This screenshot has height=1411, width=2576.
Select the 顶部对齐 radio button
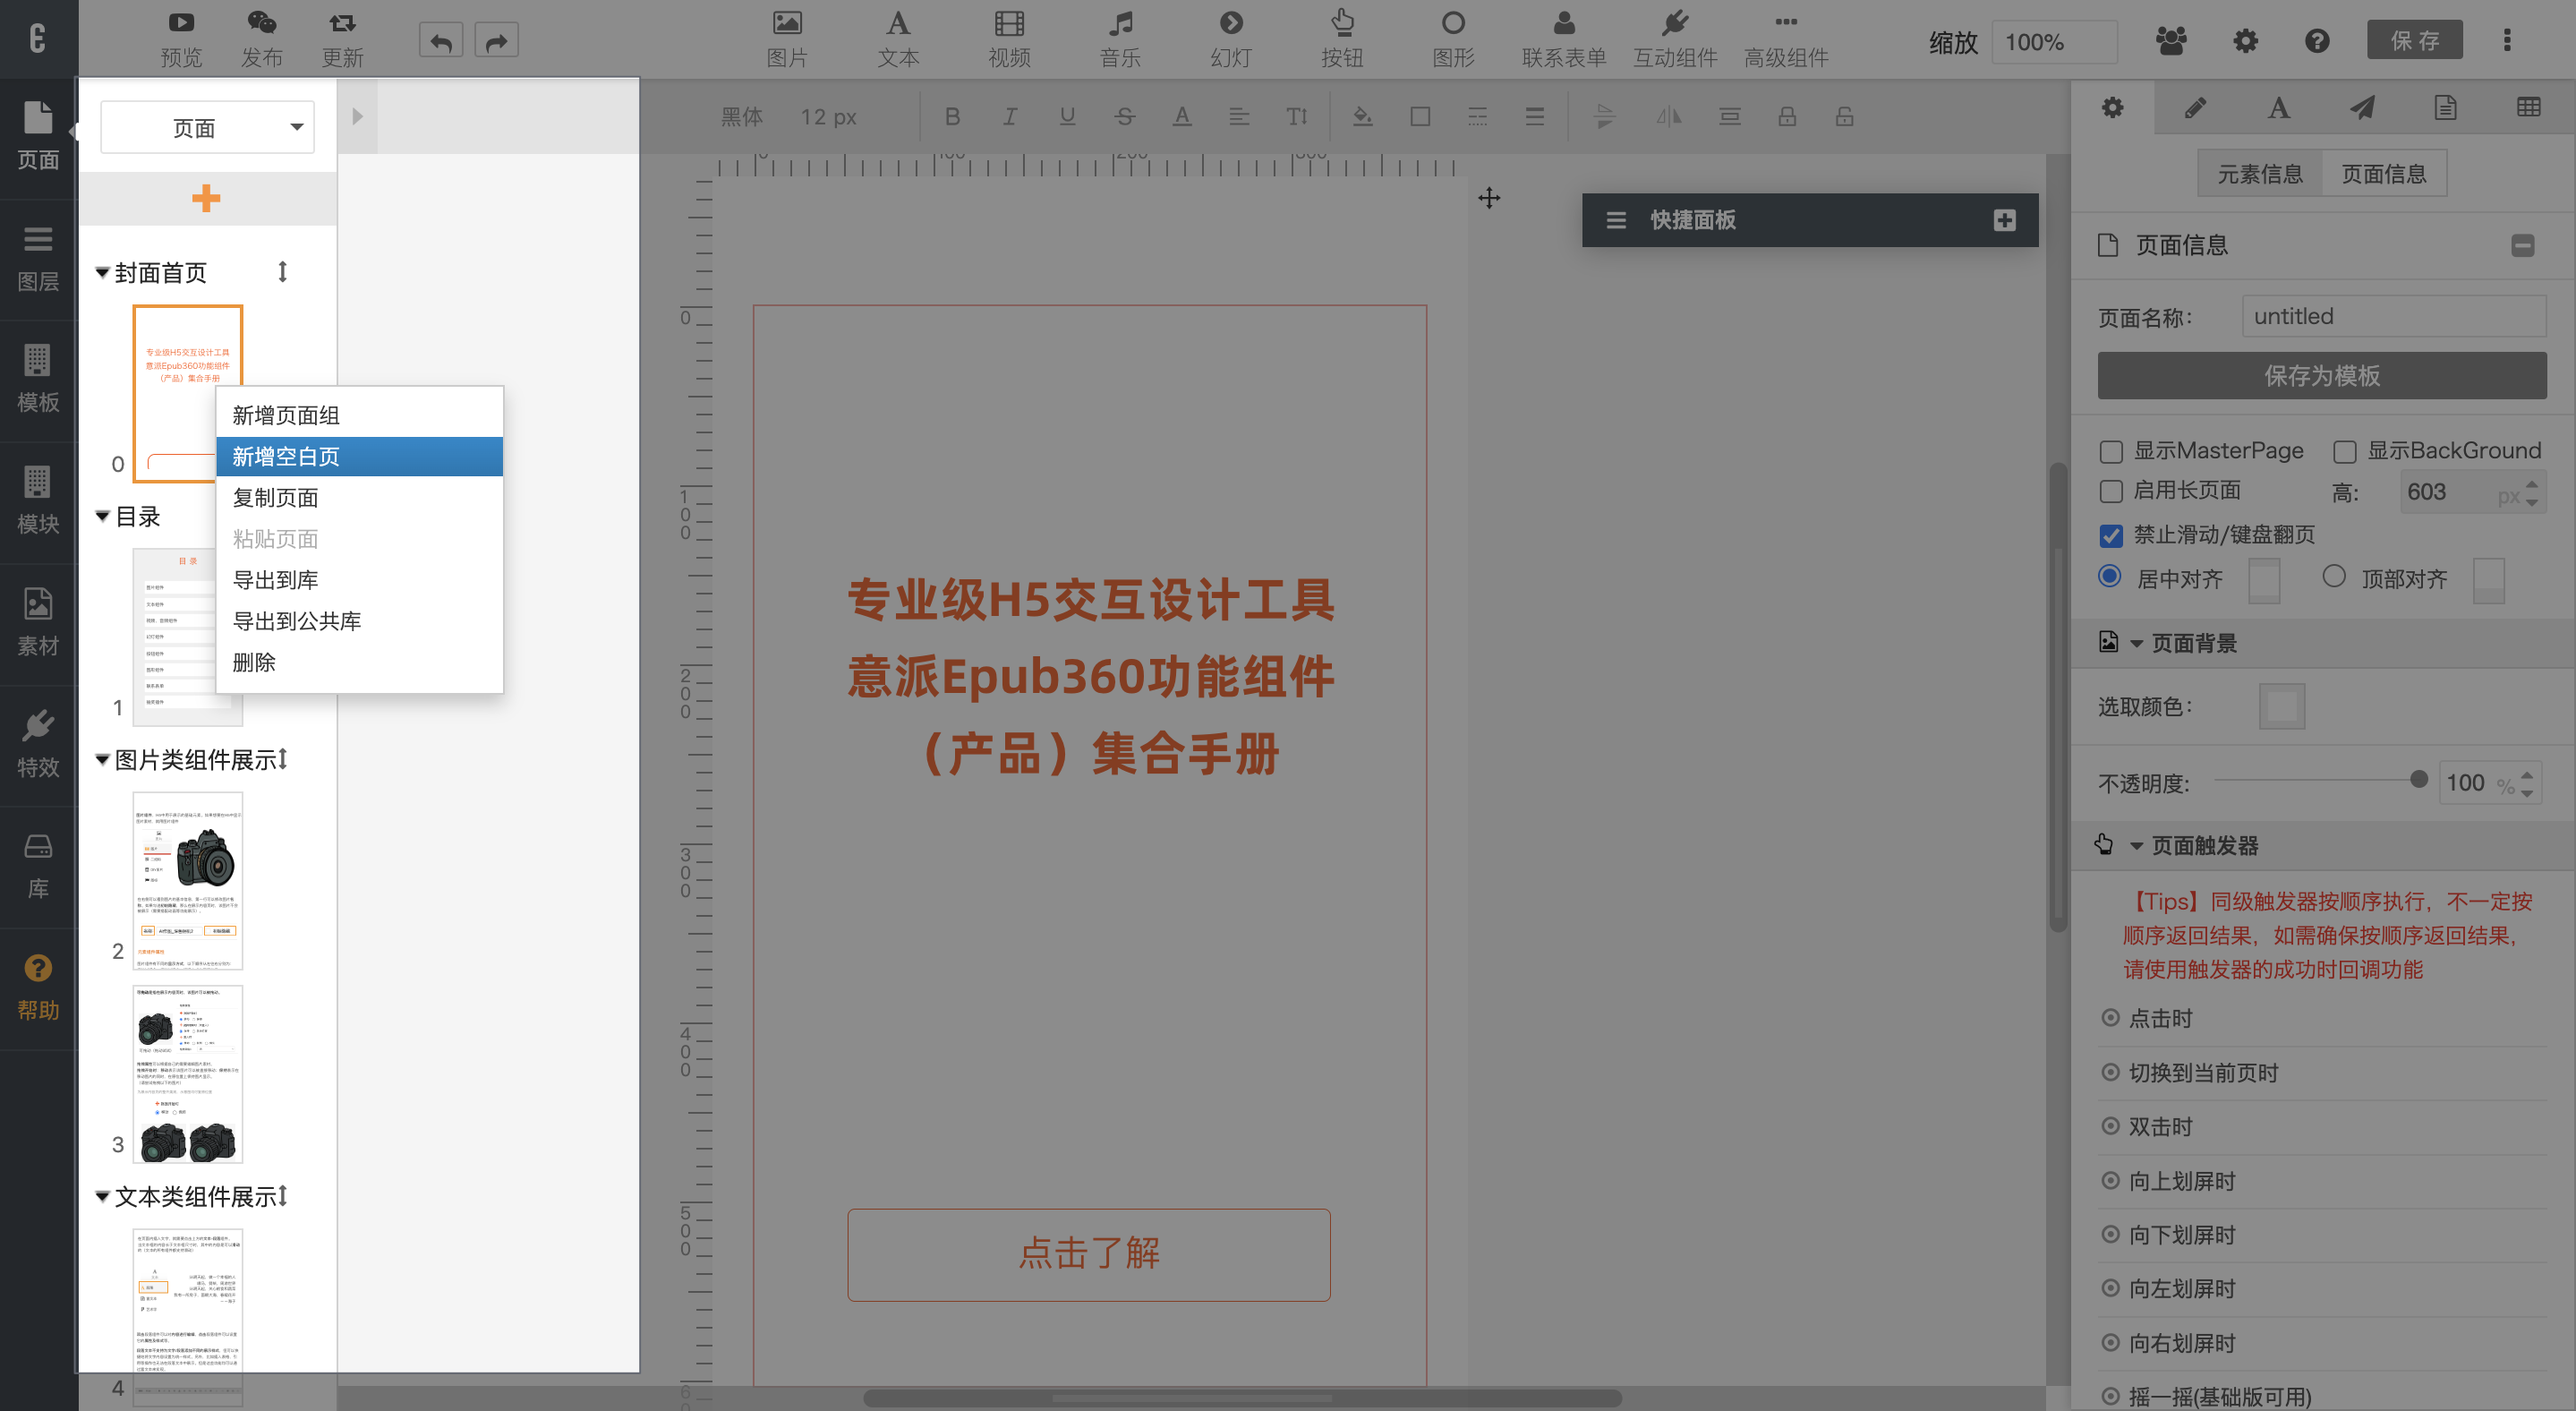(2333, 577)
